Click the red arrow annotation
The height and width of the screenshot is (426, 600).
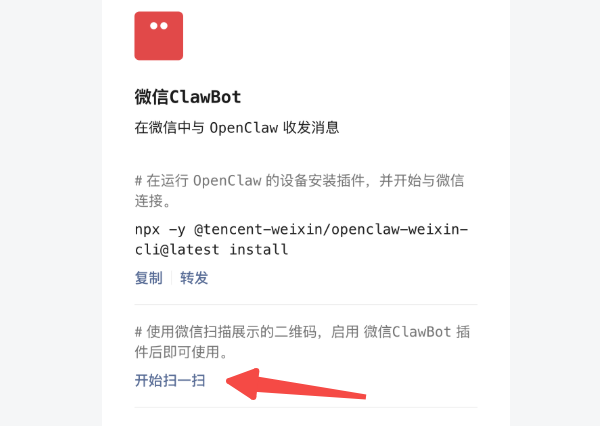295,385
